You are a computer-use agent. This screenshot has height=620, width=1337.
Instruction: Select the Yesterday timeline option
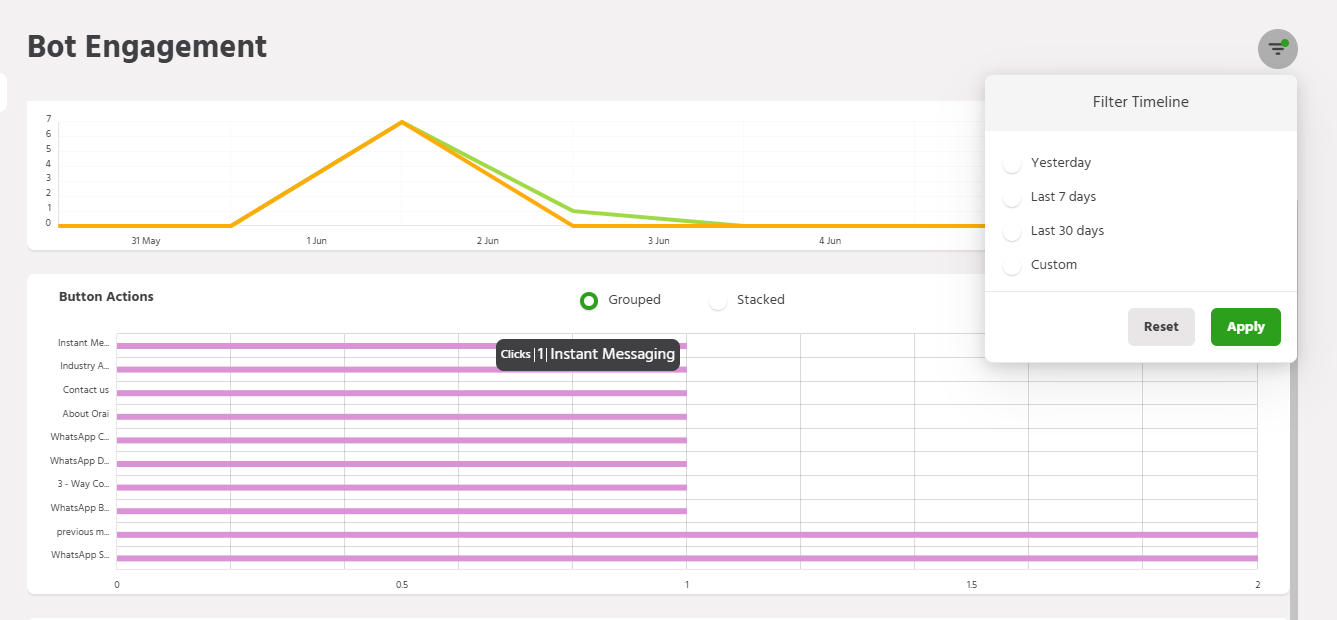coord(1013,163)
